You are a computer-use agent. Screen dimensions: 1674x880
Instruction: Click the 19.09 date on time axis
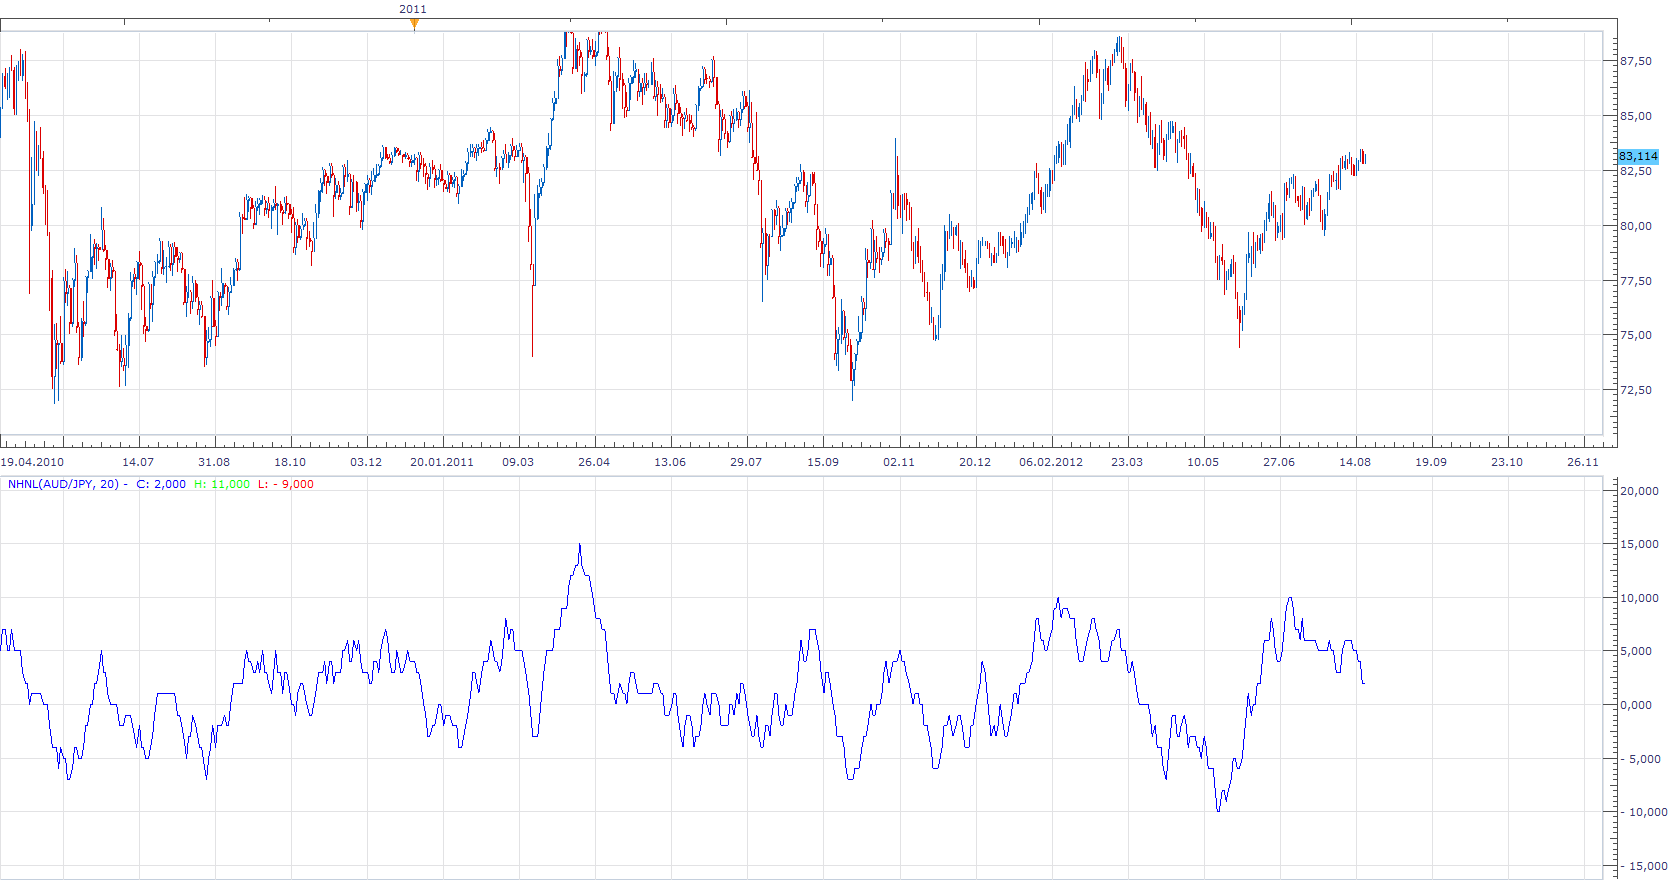pyautogui.click(x=1431, y=462)
